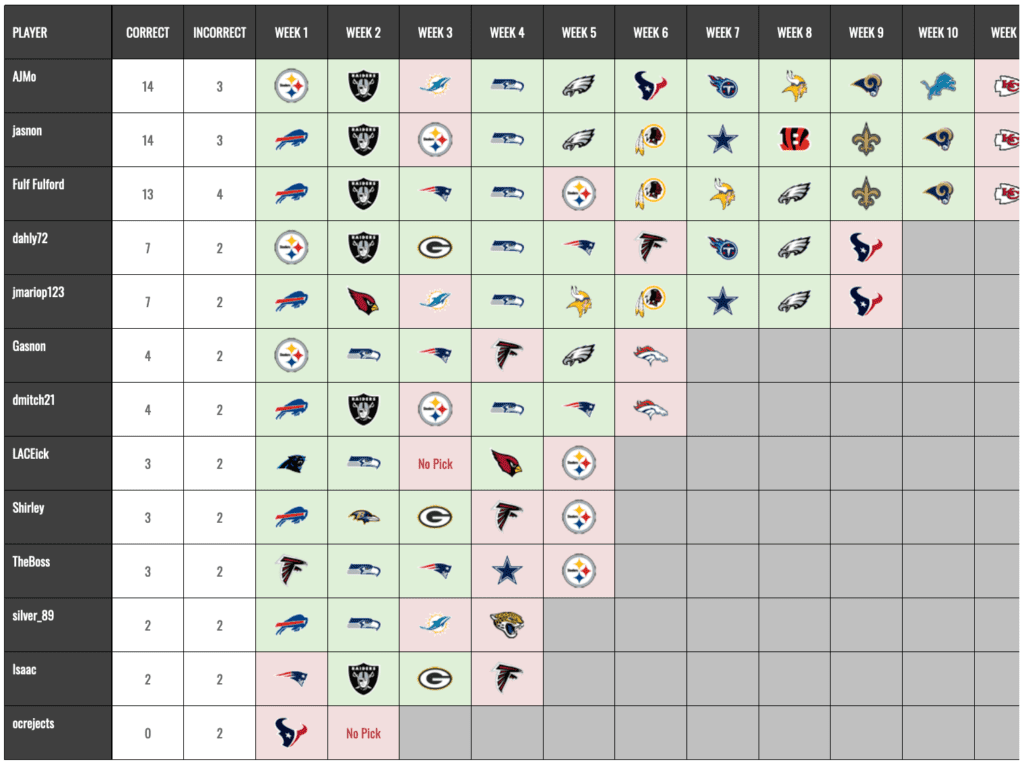Sort by the INCORRECT column header

click(220, 32)
